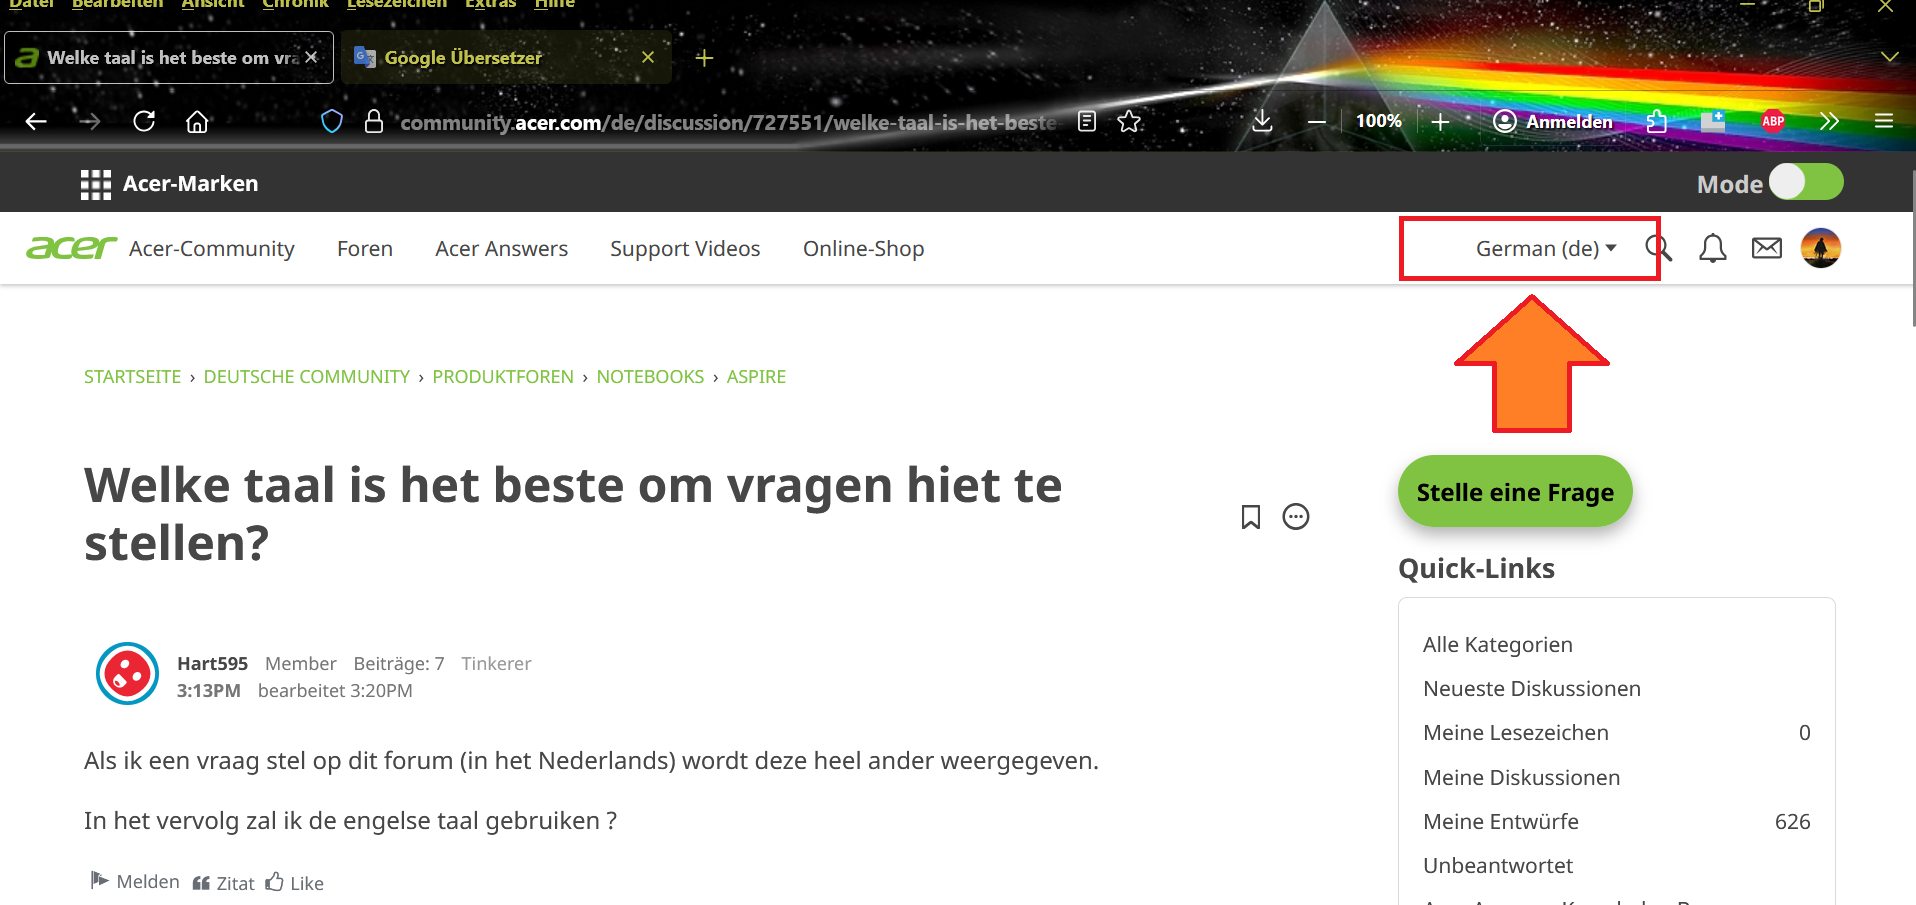Open ASPIRE breadcrumb
This screenshot has width=1916, height=905.
tap(756, 377)
